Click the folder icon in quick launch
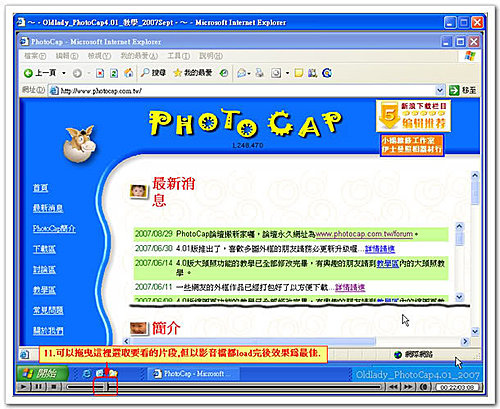 tap(113, 373)
